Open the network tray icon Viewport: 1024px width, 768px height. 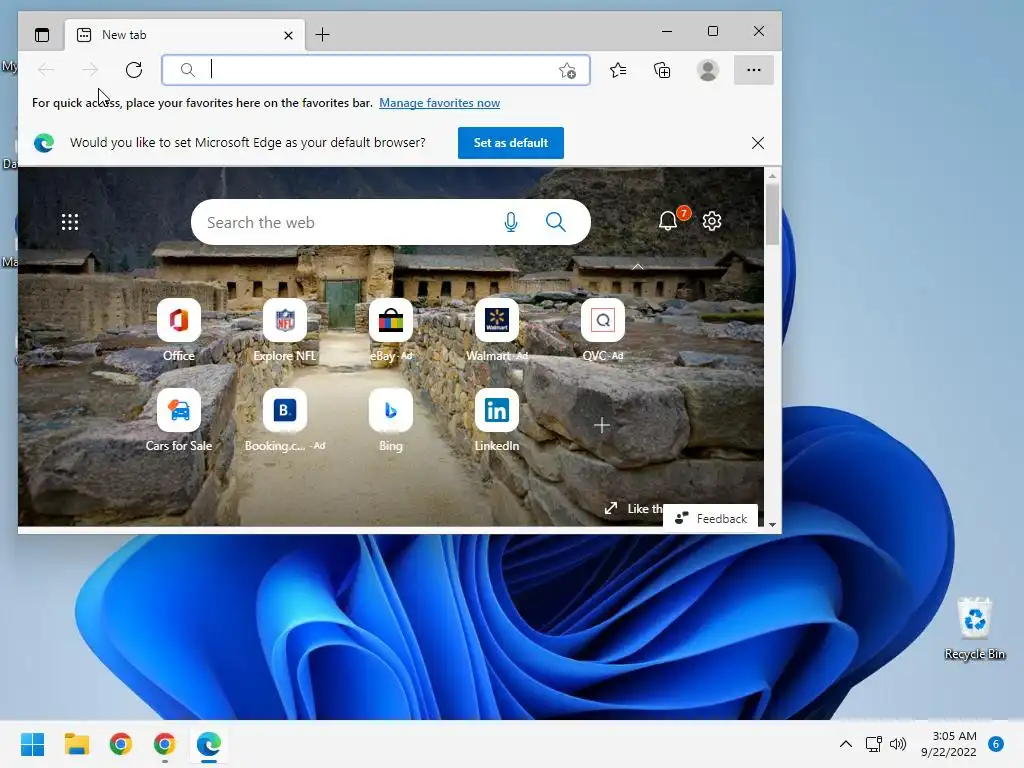tap(873, 744)
